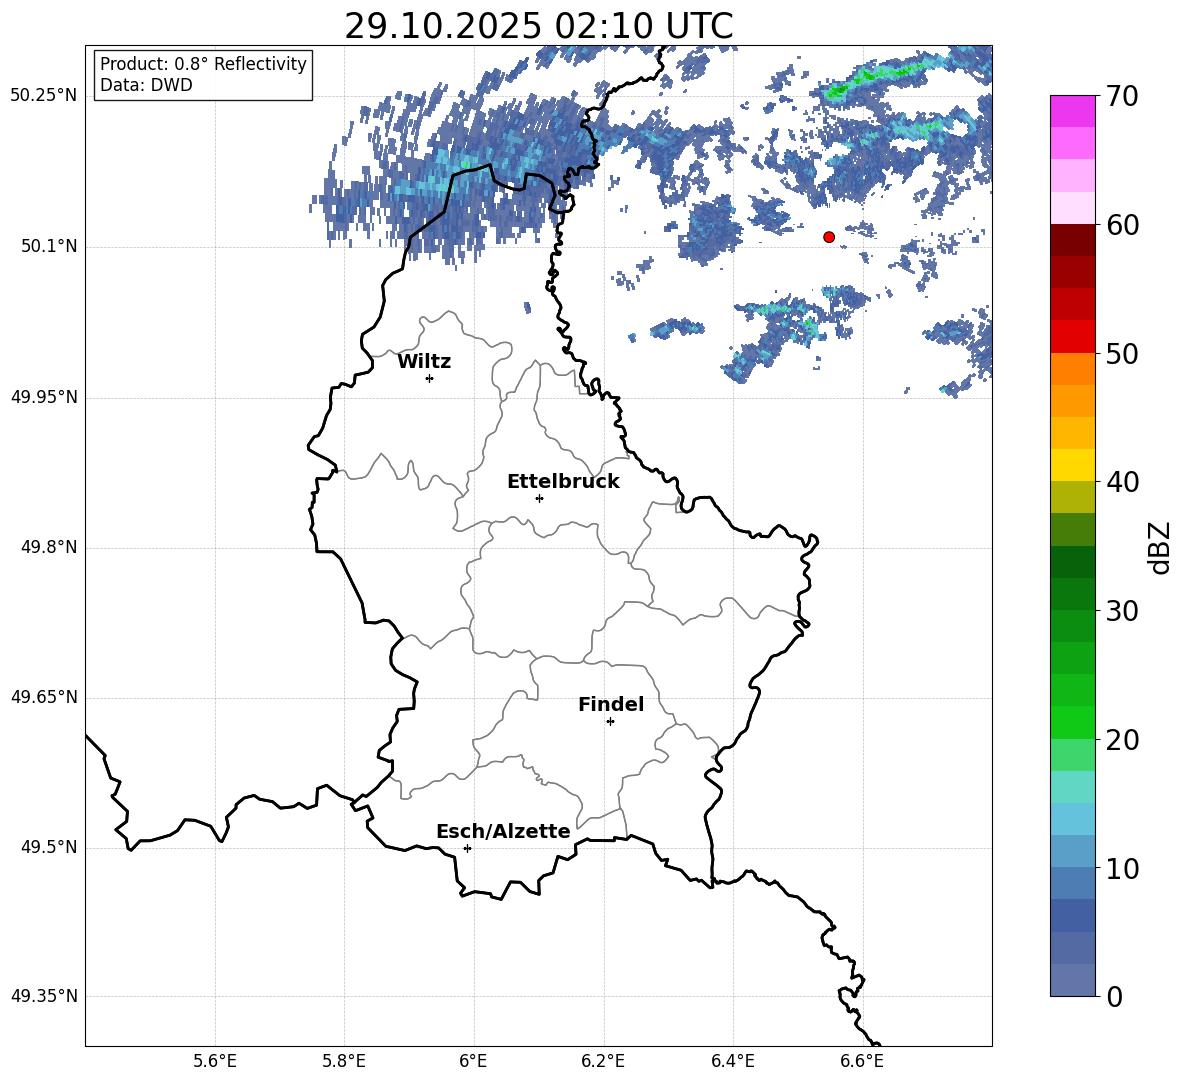Click the 6.4°E longitude label
Viewport: 1184px width, 1081px height.
click(x=732, y=1061)
